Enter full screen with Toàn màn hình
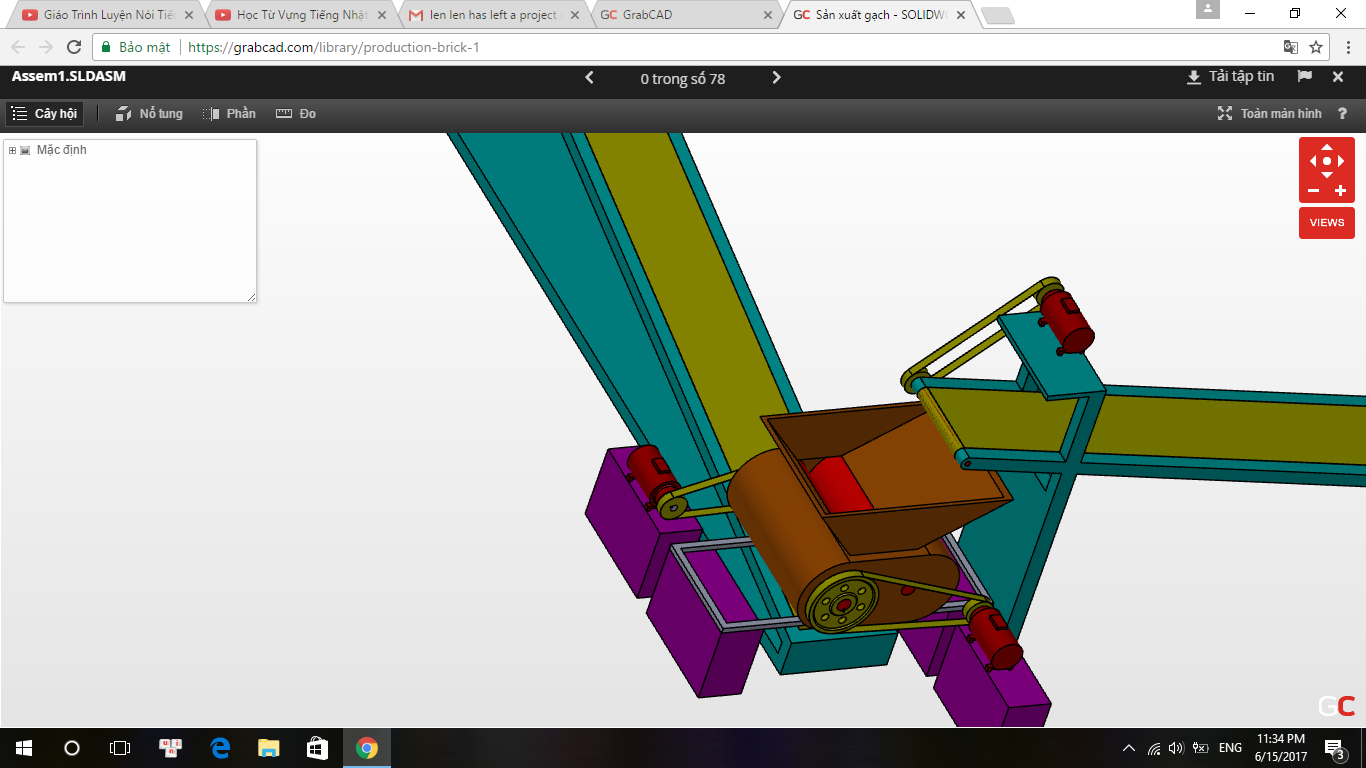 [x=1269, y=114]
